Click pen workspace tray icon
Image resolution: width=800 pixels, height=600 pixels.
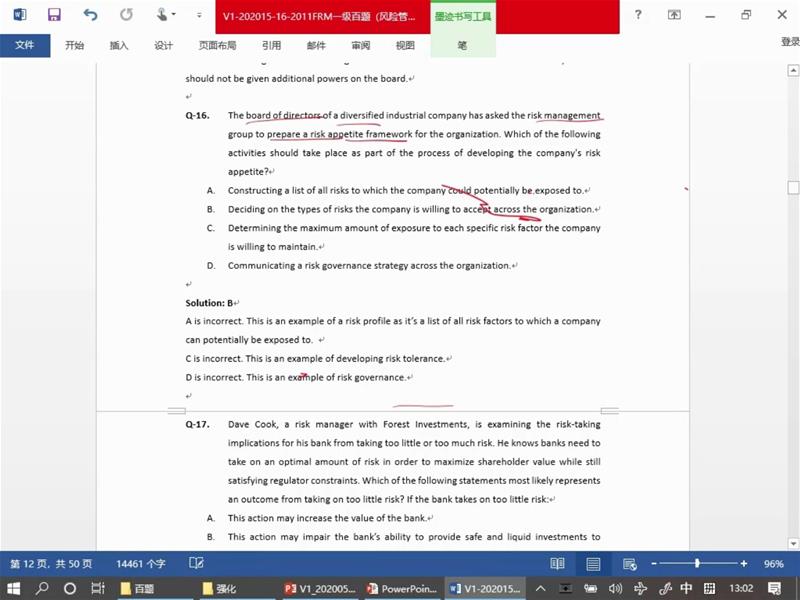pos(664,588)
